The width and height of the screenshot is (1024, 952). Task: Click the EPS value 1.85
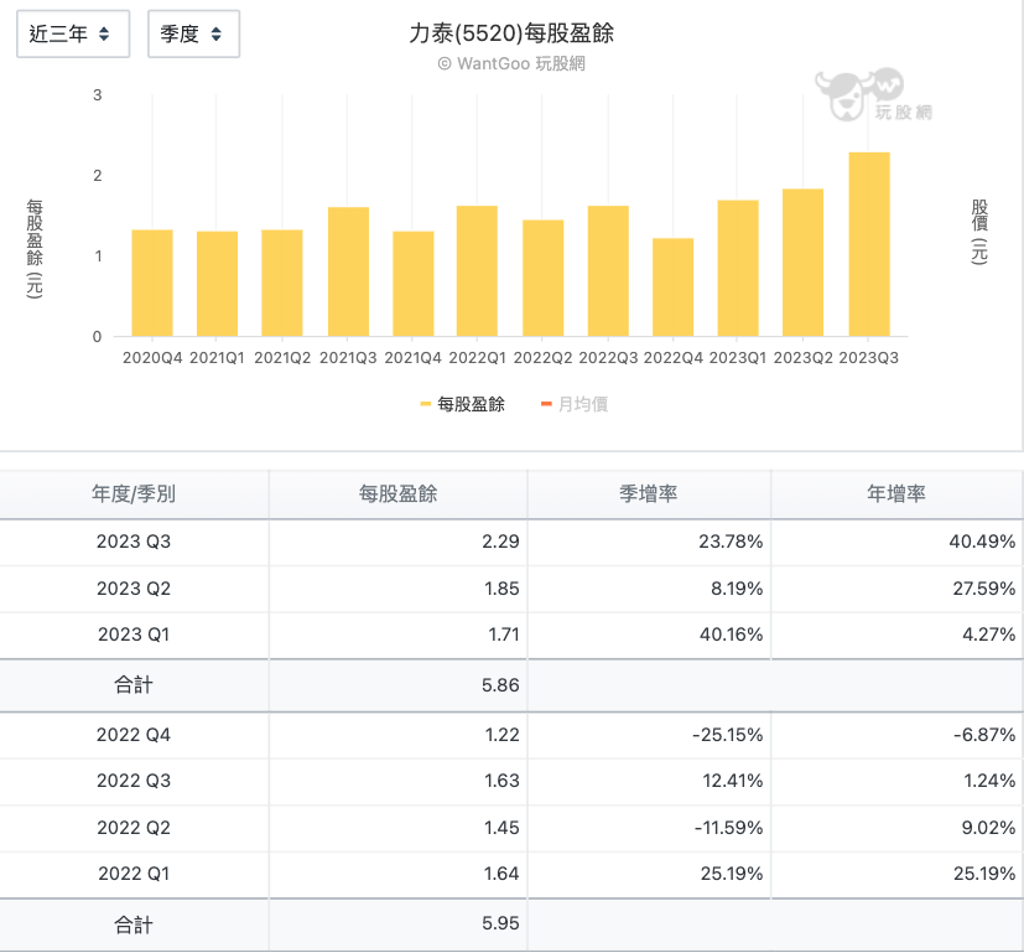pos(502,588)
